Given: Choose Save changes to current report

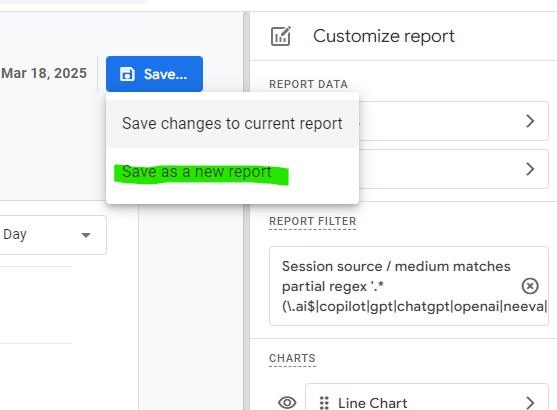Looking at the screenshot, I should point(232,124).
